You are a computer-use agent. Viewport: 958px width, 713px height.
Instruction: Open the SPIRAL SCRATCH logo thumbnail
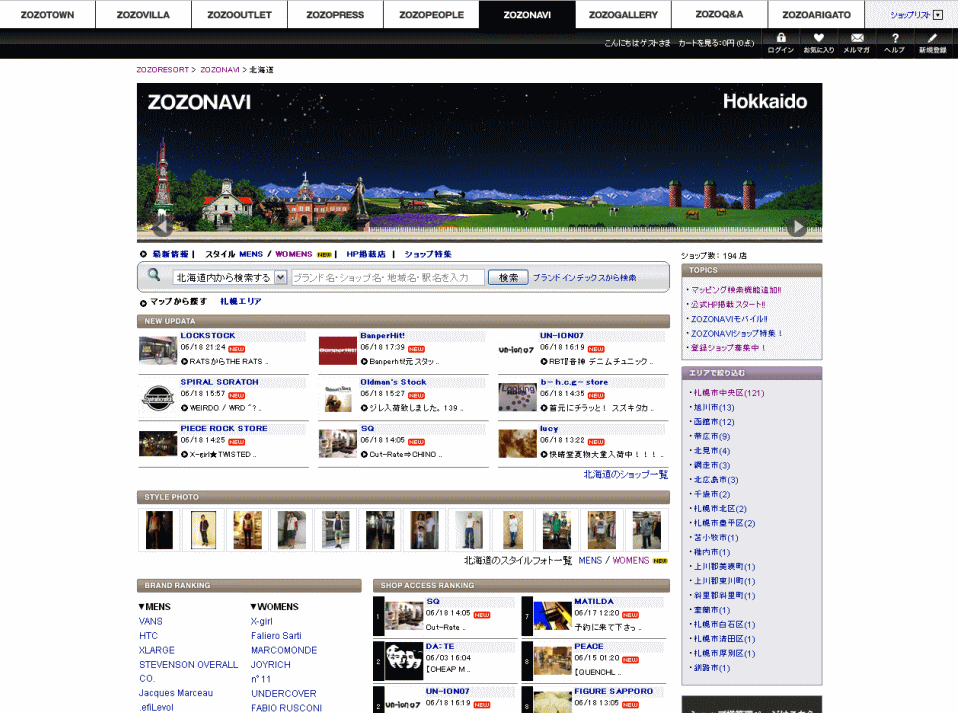tap(158, 397)
